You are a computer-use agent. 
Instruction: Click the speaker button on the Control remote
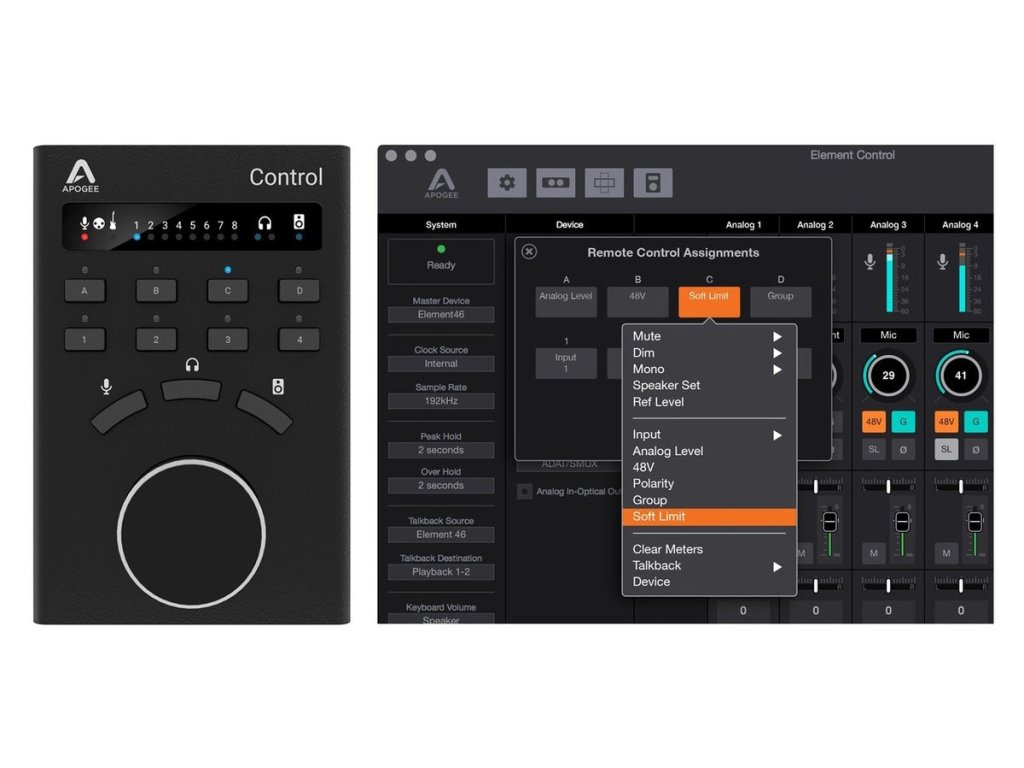pos(264,412)
